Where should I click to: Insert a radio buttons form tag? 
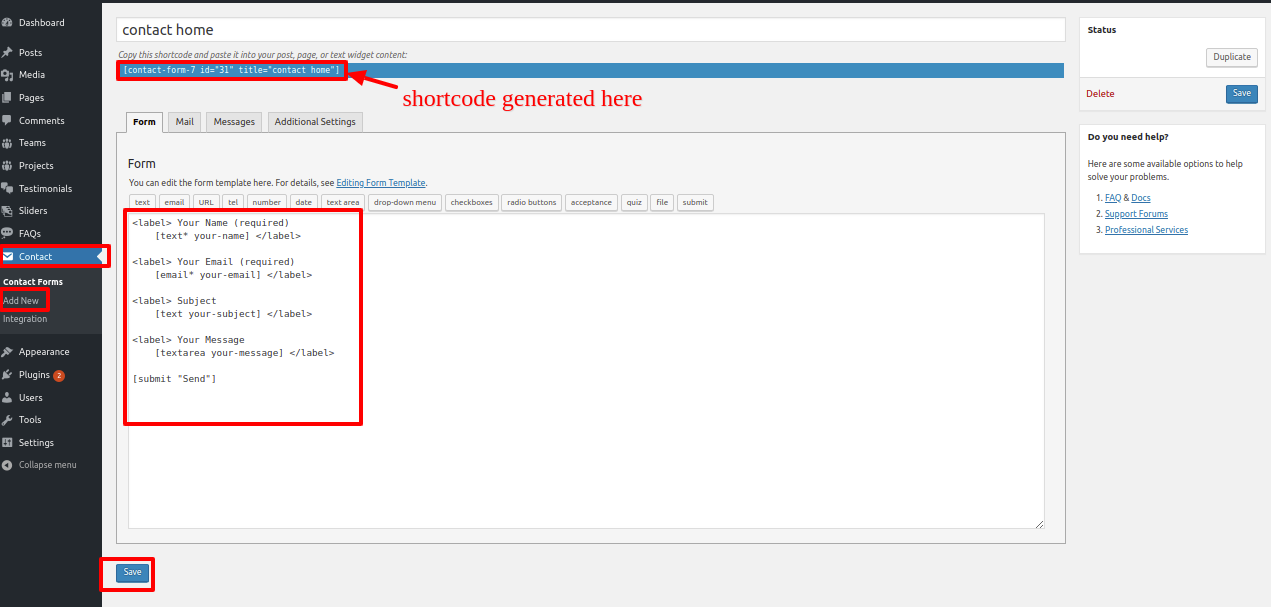click(x=531, y=202)
